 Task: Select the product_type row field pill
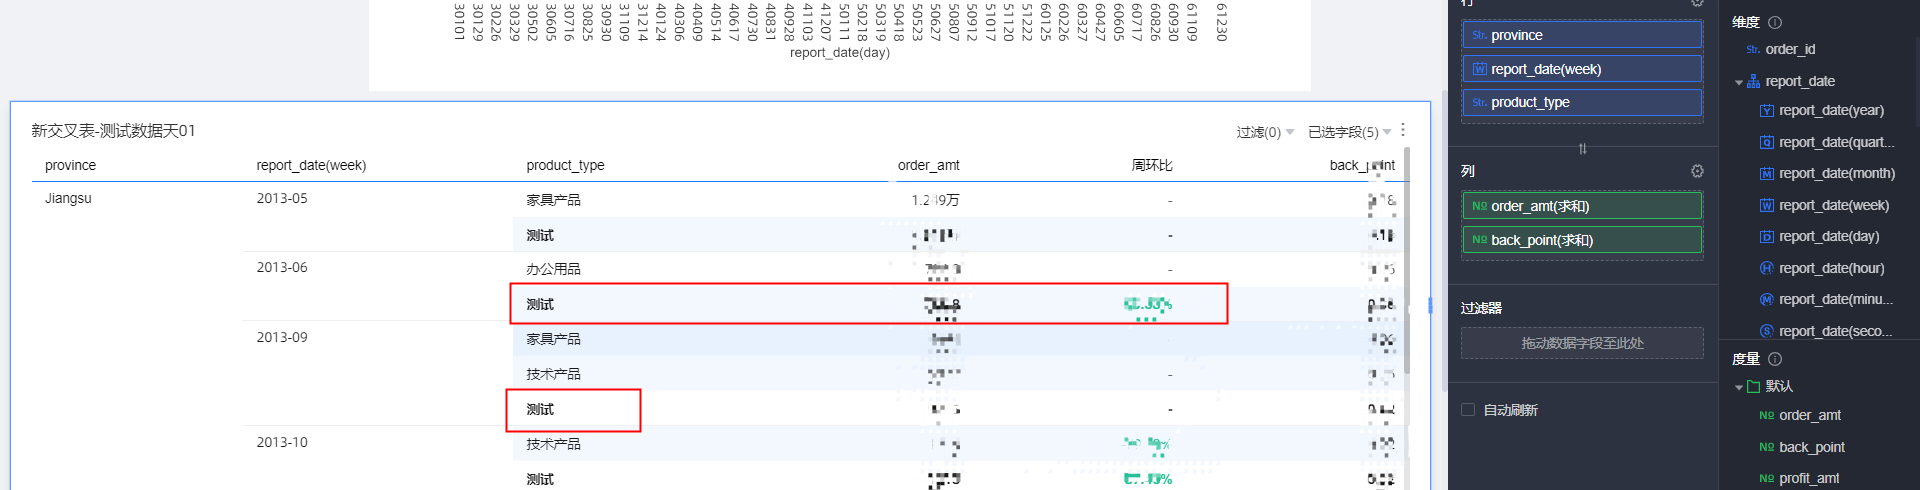tap(1582, 102)
